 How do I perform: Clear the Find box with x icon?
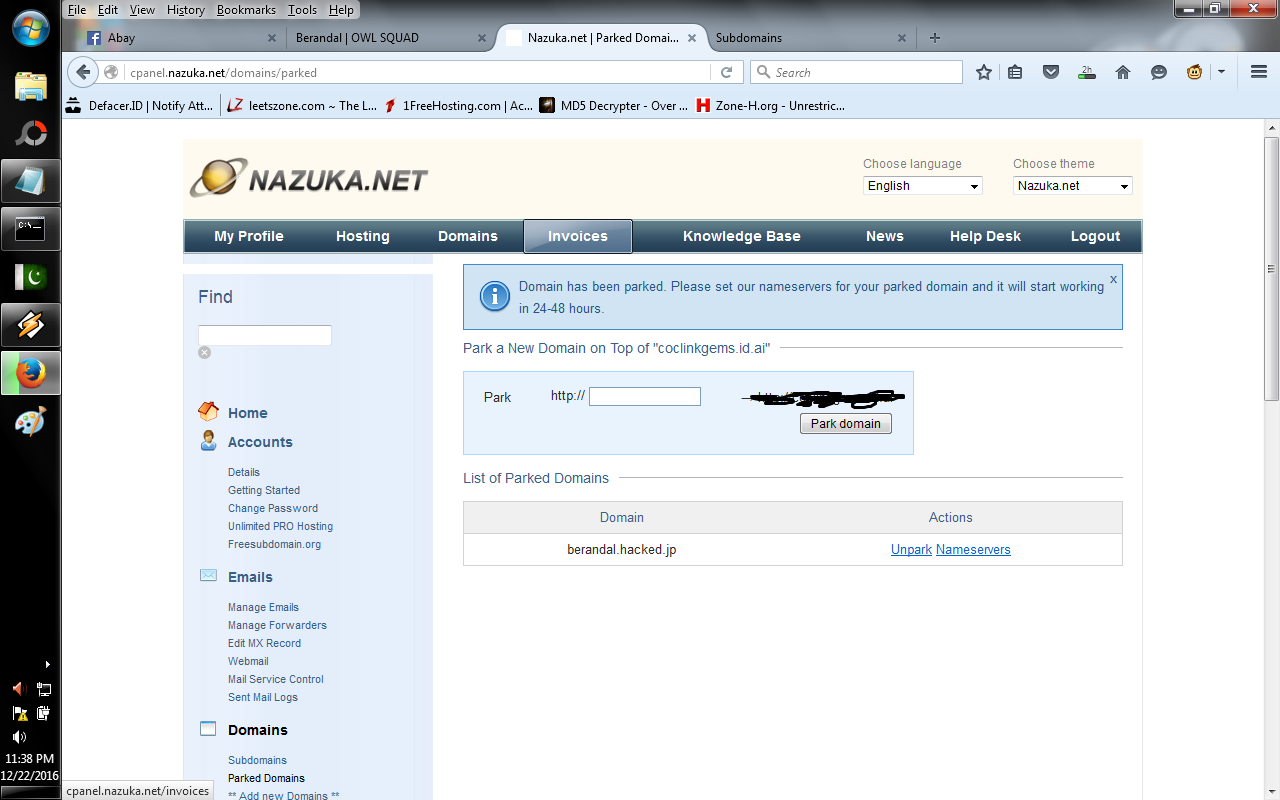click(204, 352)
